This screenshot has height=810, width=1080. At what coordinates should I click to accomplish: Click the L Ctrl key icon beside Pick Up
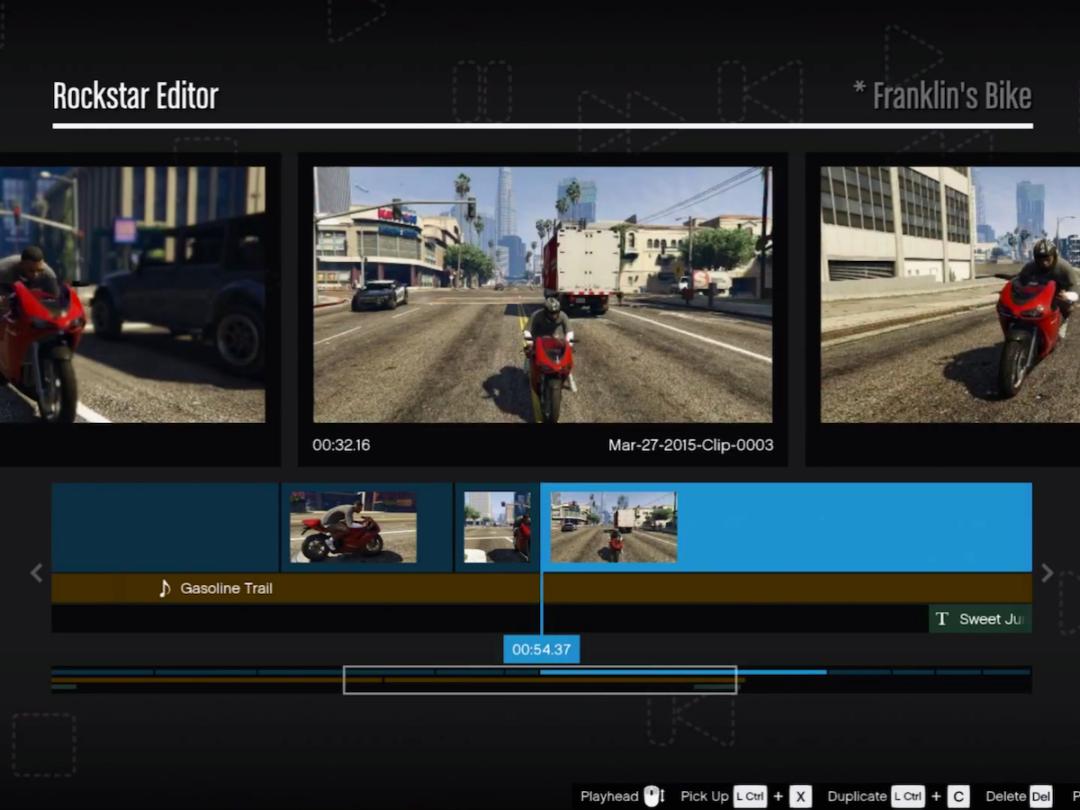750,796
